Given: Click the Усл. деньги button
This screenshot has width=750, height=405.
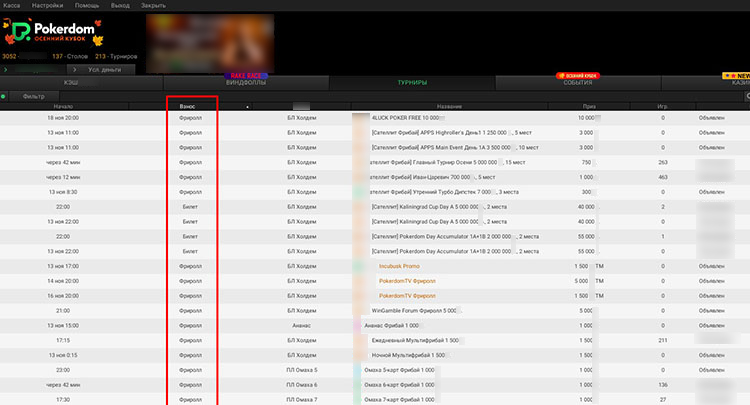Looking at the screenshot, I should 101,69.
